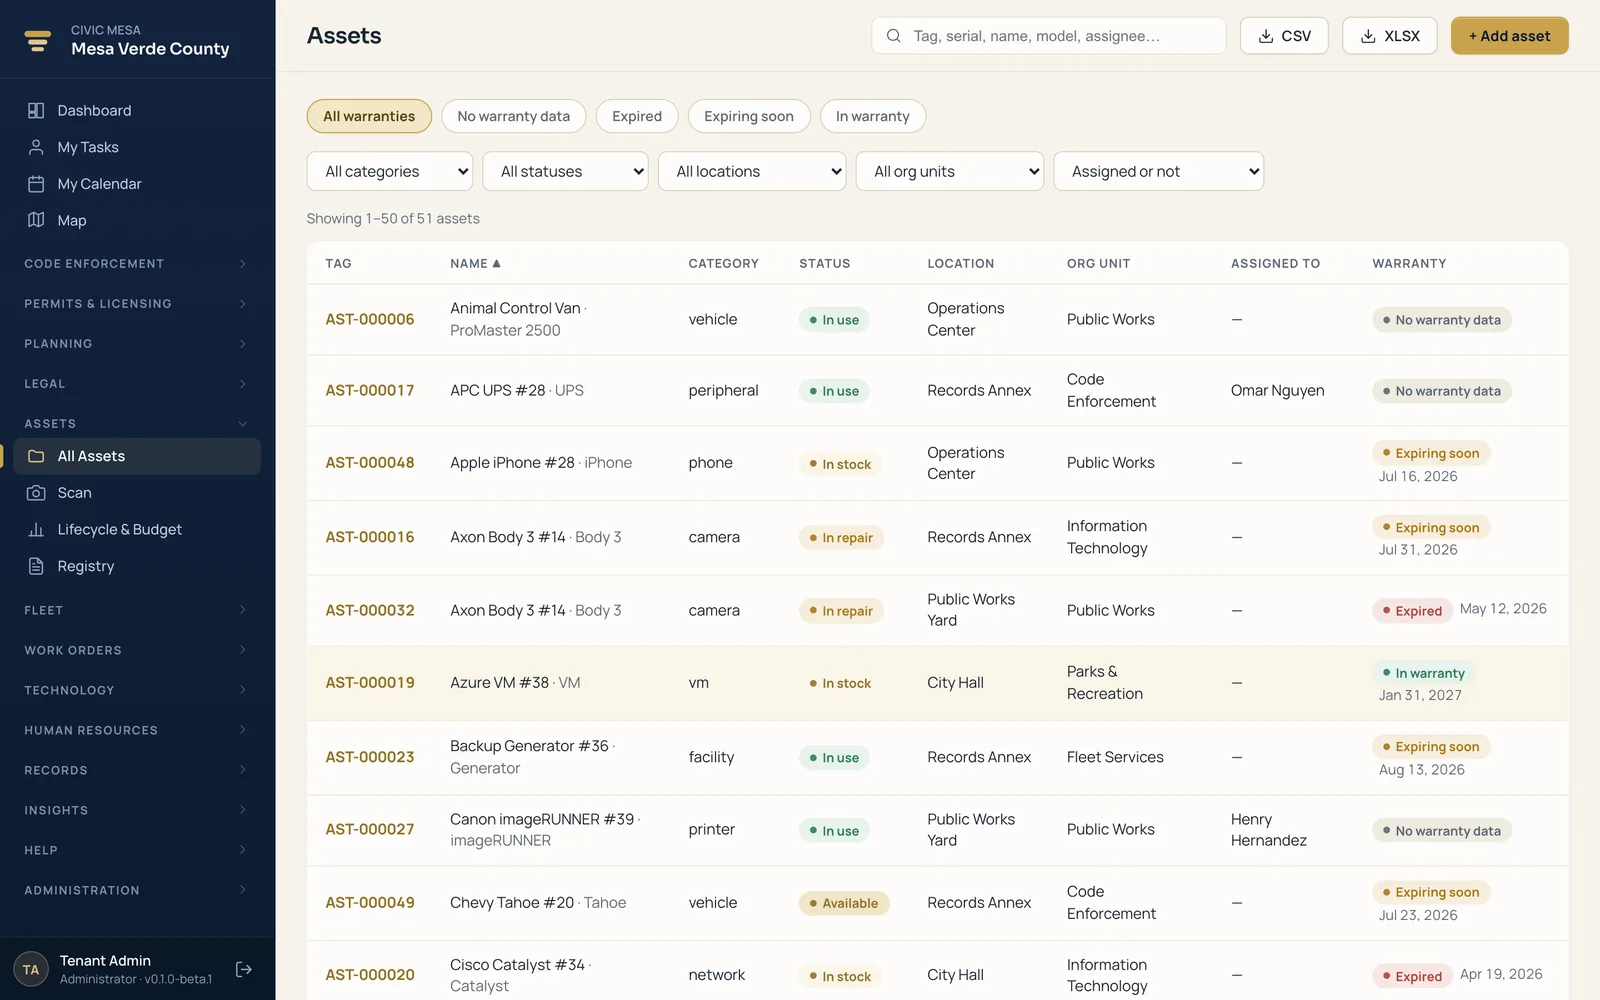Expand the Legal section

pyautogui.click(x=137, y=384)
